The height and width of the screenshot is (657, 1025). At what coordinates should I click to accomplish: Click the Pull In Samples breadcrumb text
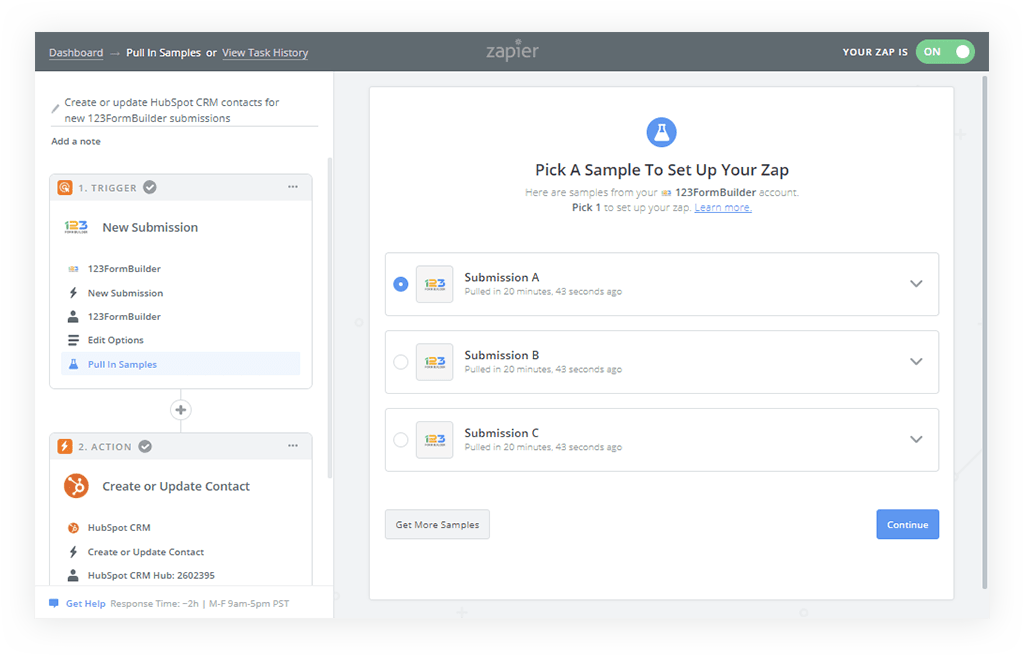(x=163, y=52)
